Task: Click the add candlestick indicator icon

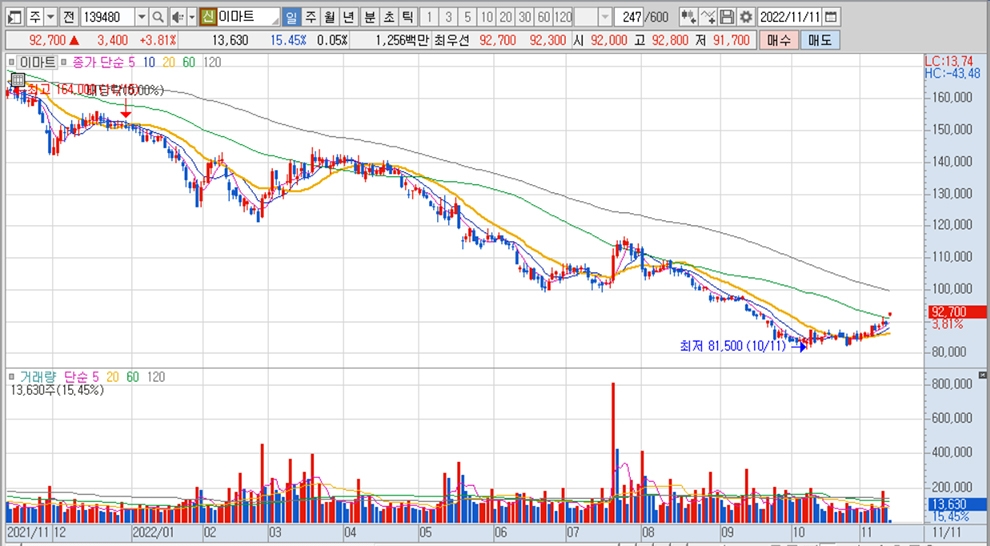Action: [688, 17]
